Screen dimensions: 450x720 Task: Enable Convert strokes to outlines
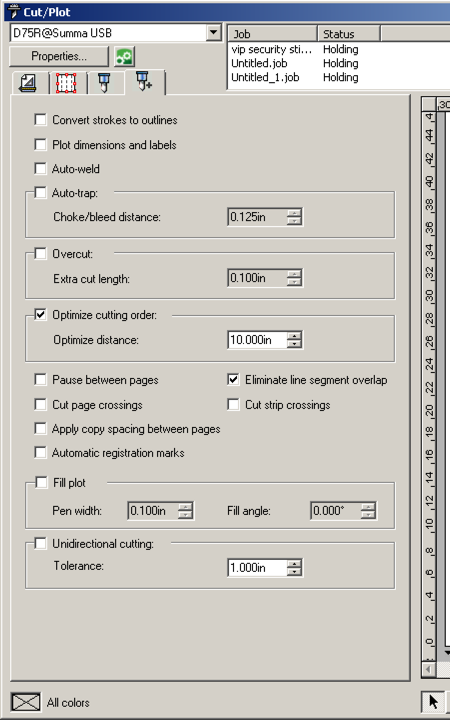tap(40, 120)
